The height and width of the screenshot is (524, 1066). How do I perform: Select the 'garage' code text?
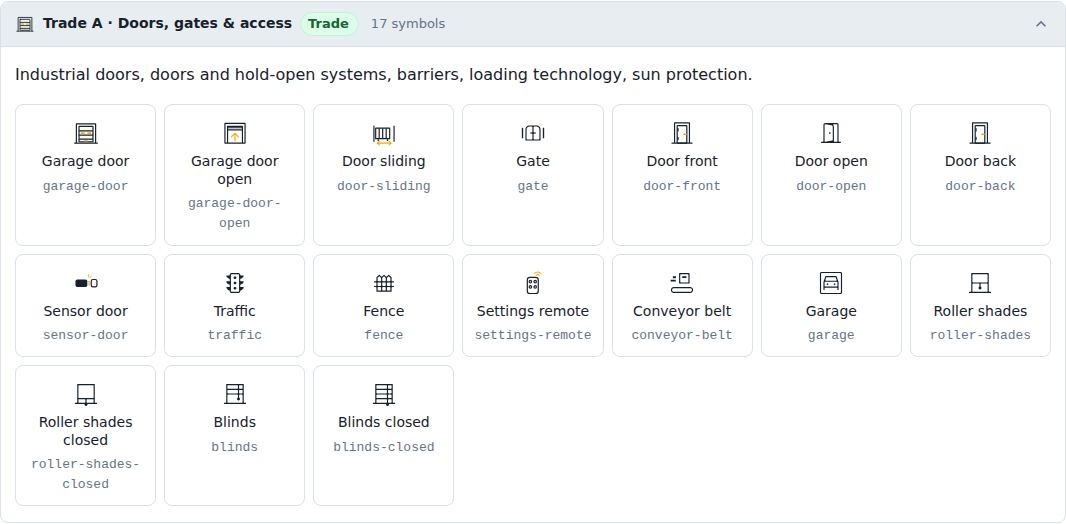point(831,334)
